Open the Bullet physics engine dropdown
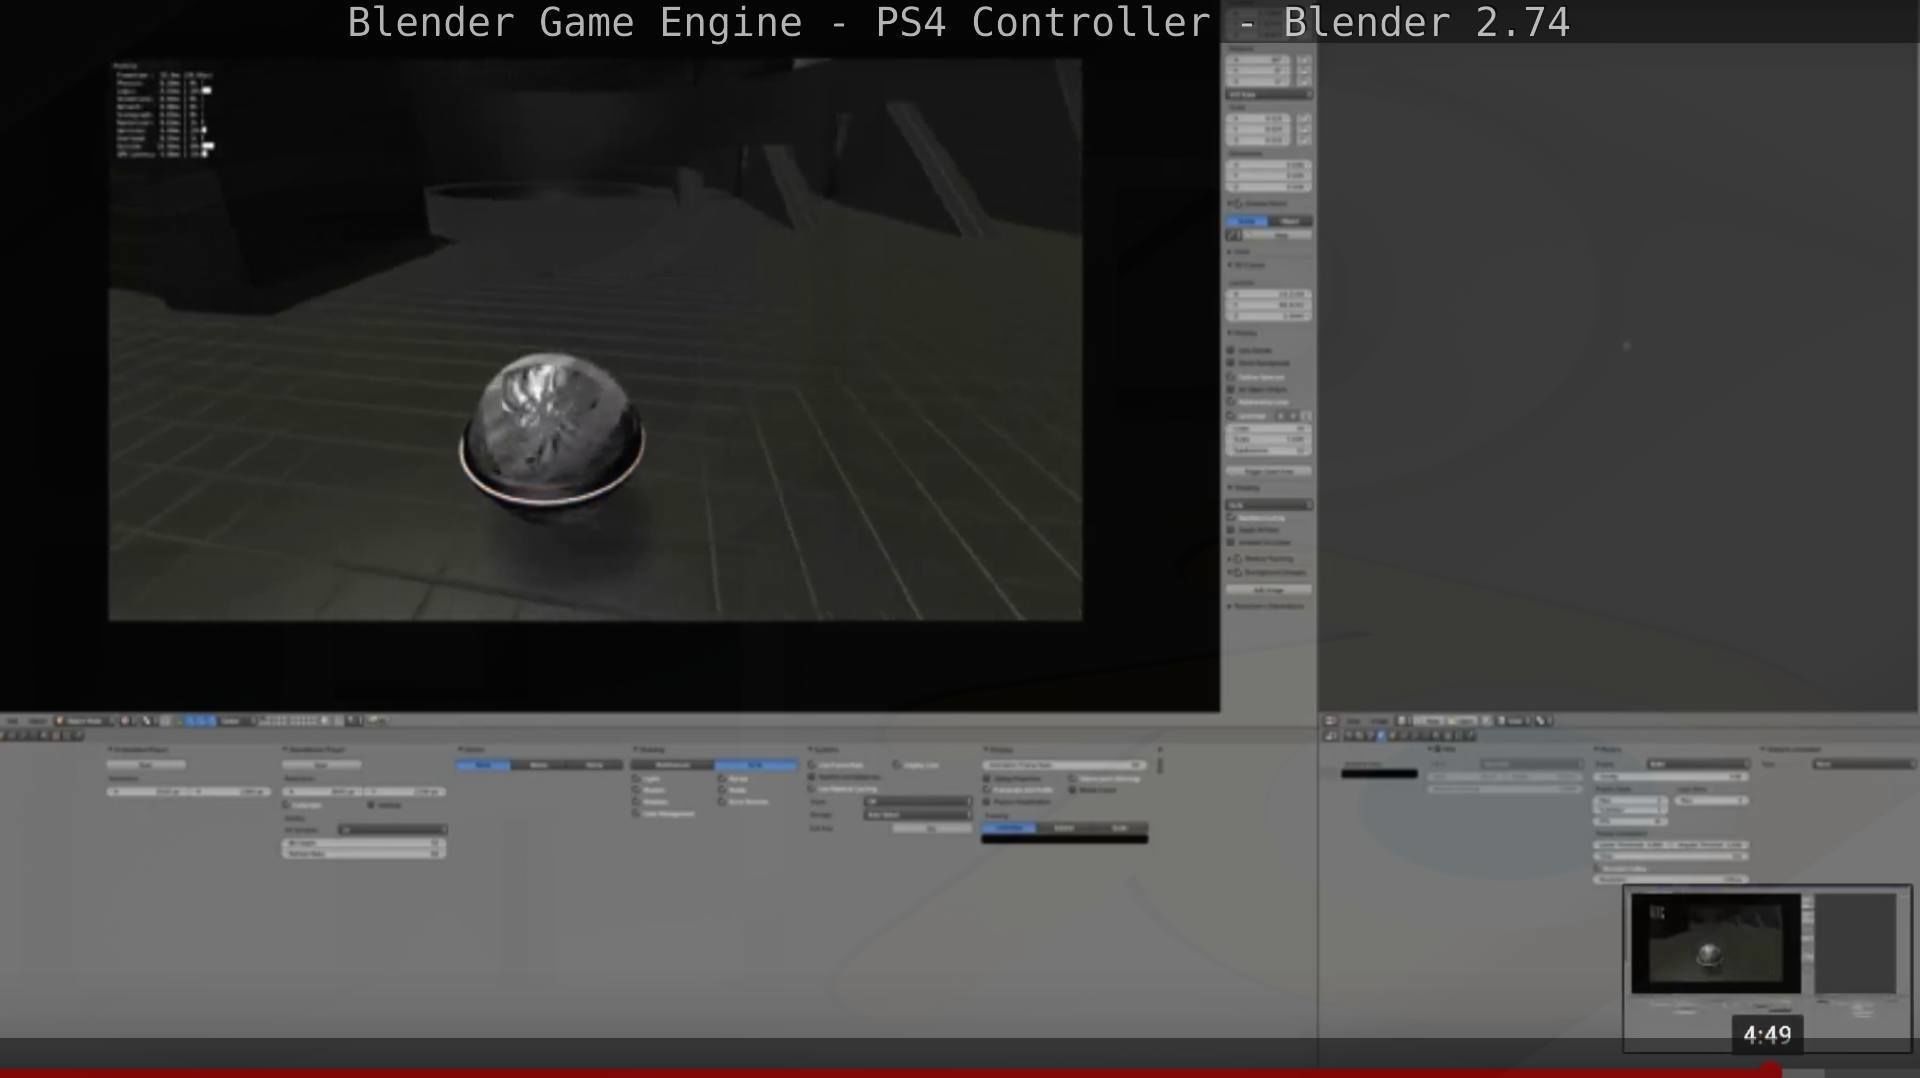 click(1698, 764)
